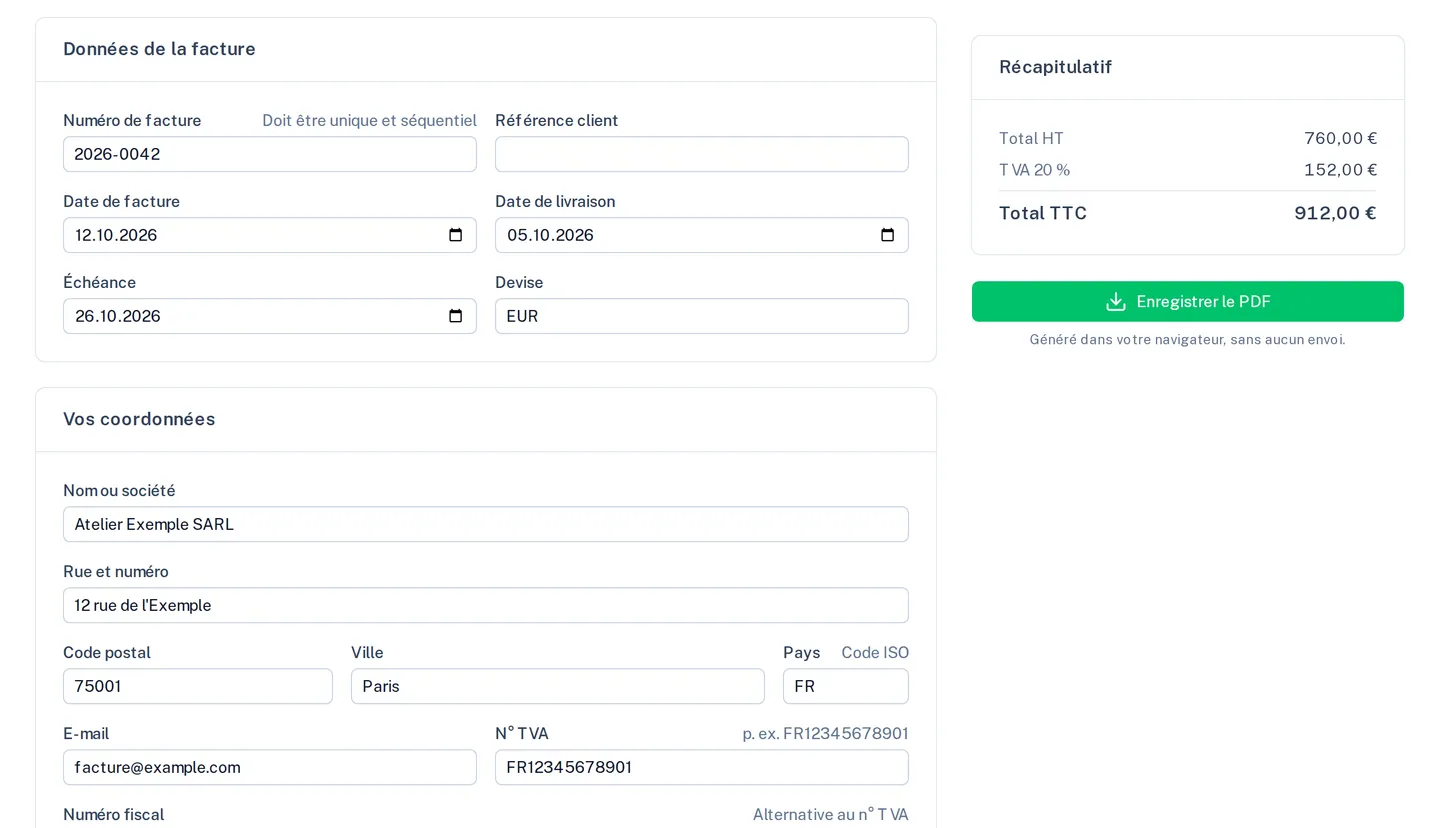Edit the Rue et numéro field
Viewport: 1440px width, 828px height.
click(486, 605)
